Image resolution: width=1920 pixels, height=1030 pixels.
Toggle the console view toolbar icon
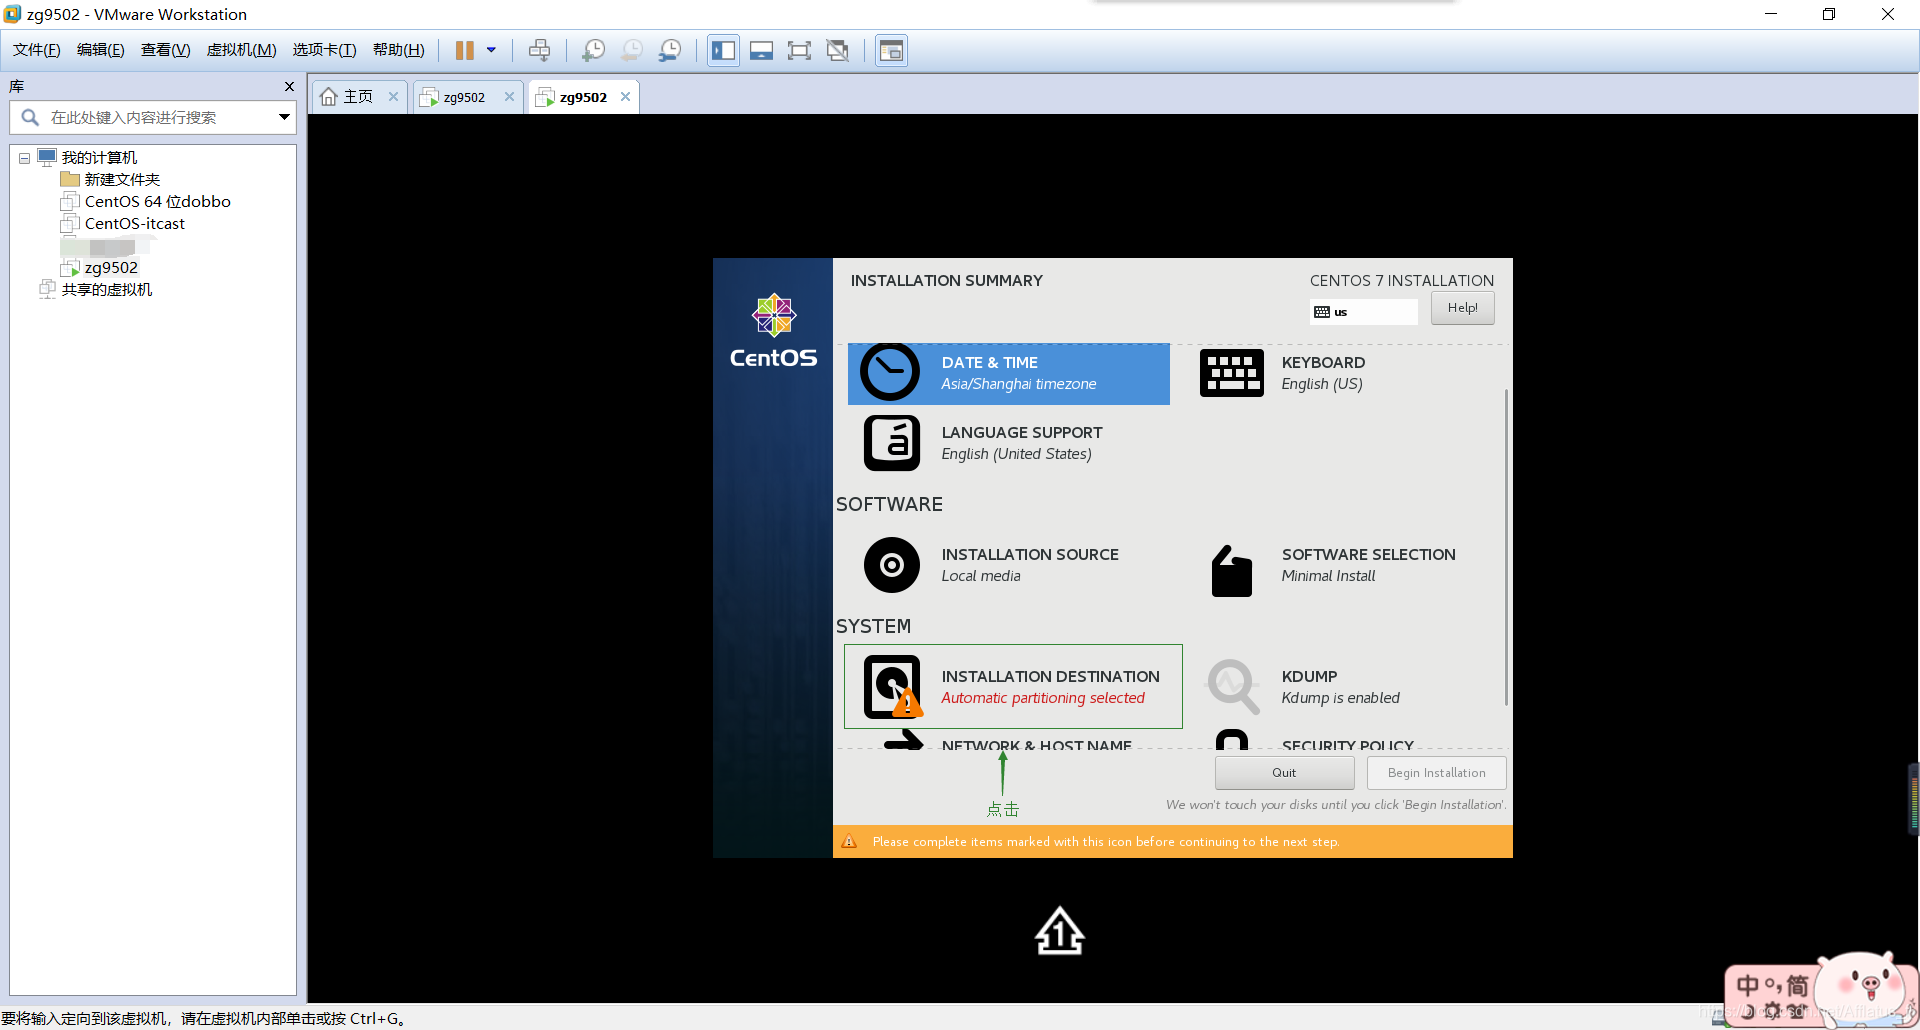[x=891, y=50]
